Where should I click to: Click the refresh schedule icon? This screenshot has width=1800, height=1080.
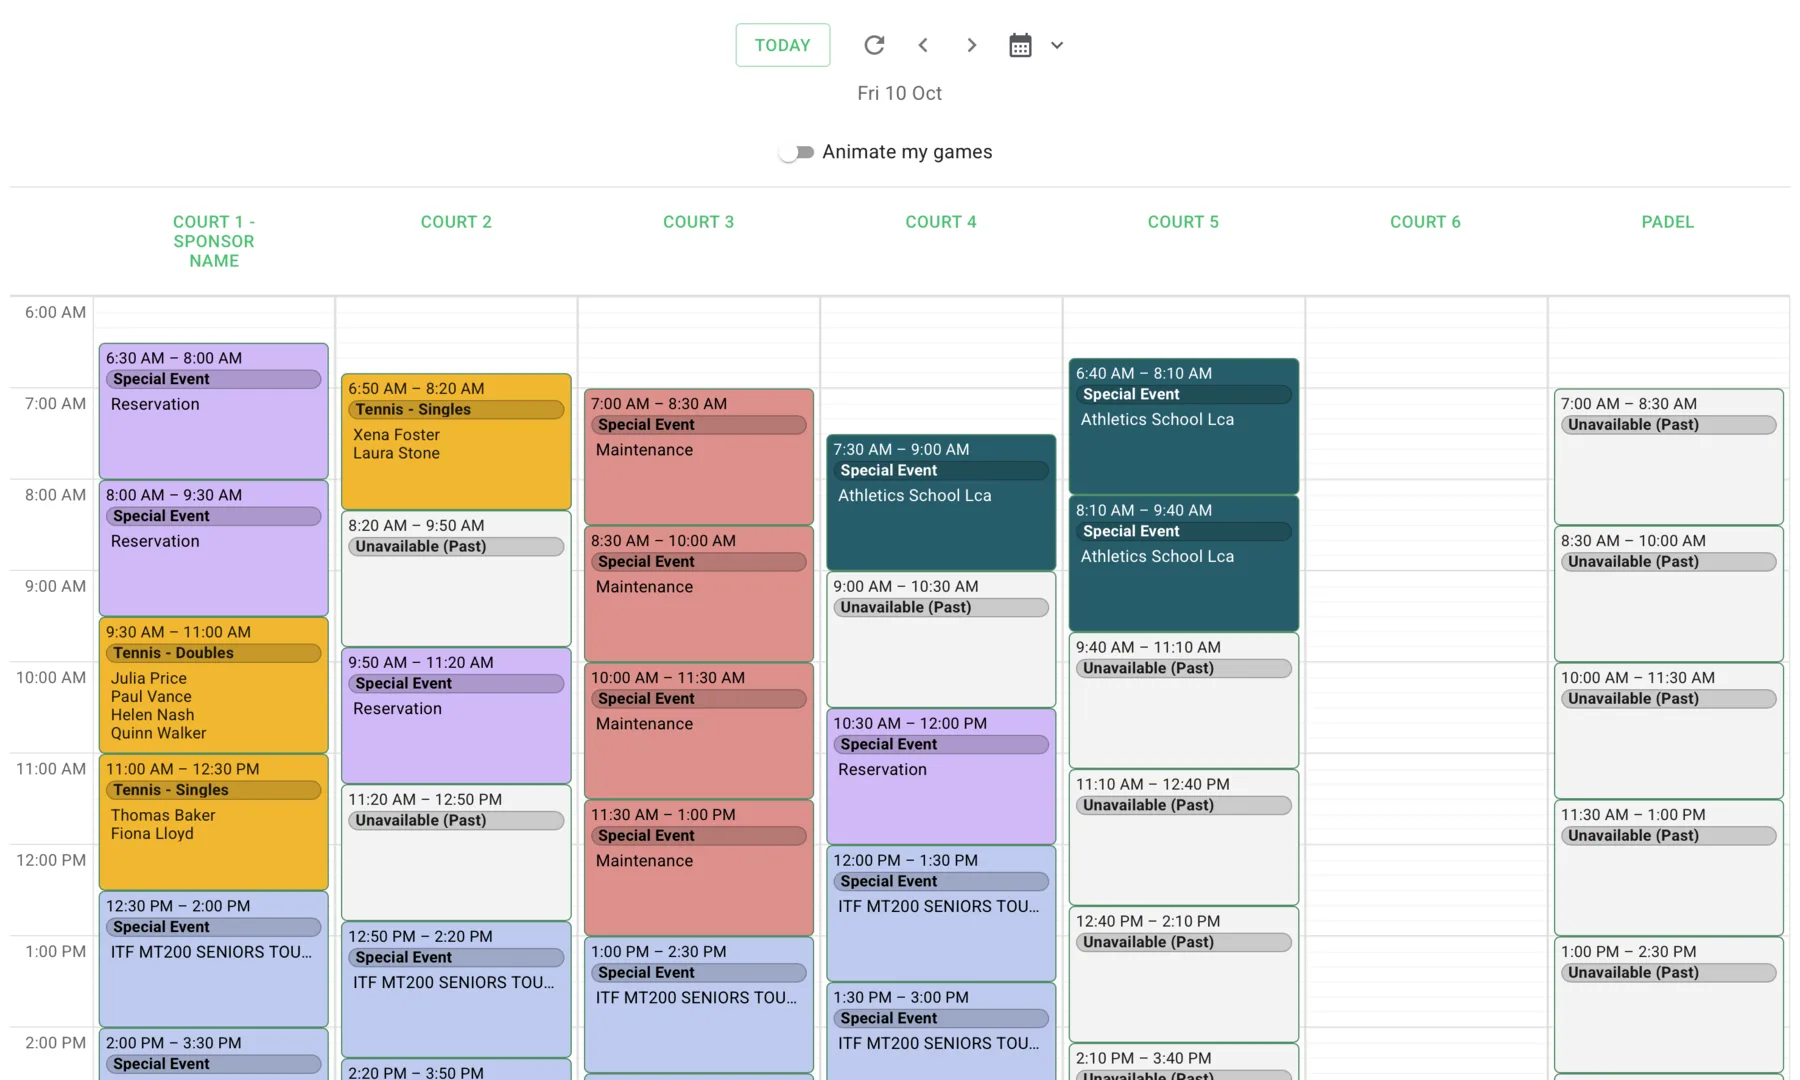click(x=874, y=45)
